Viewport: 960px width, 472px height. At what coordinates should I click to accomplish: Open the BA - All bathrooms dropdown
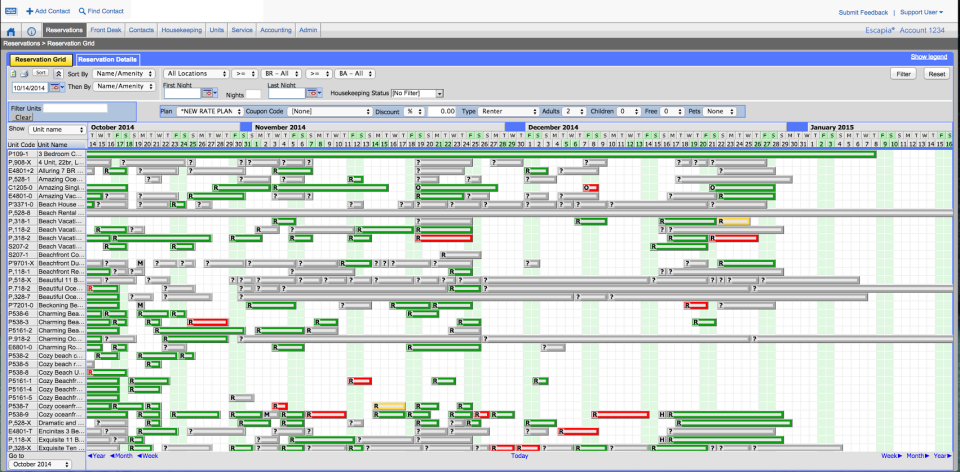[x=354, y=73]
